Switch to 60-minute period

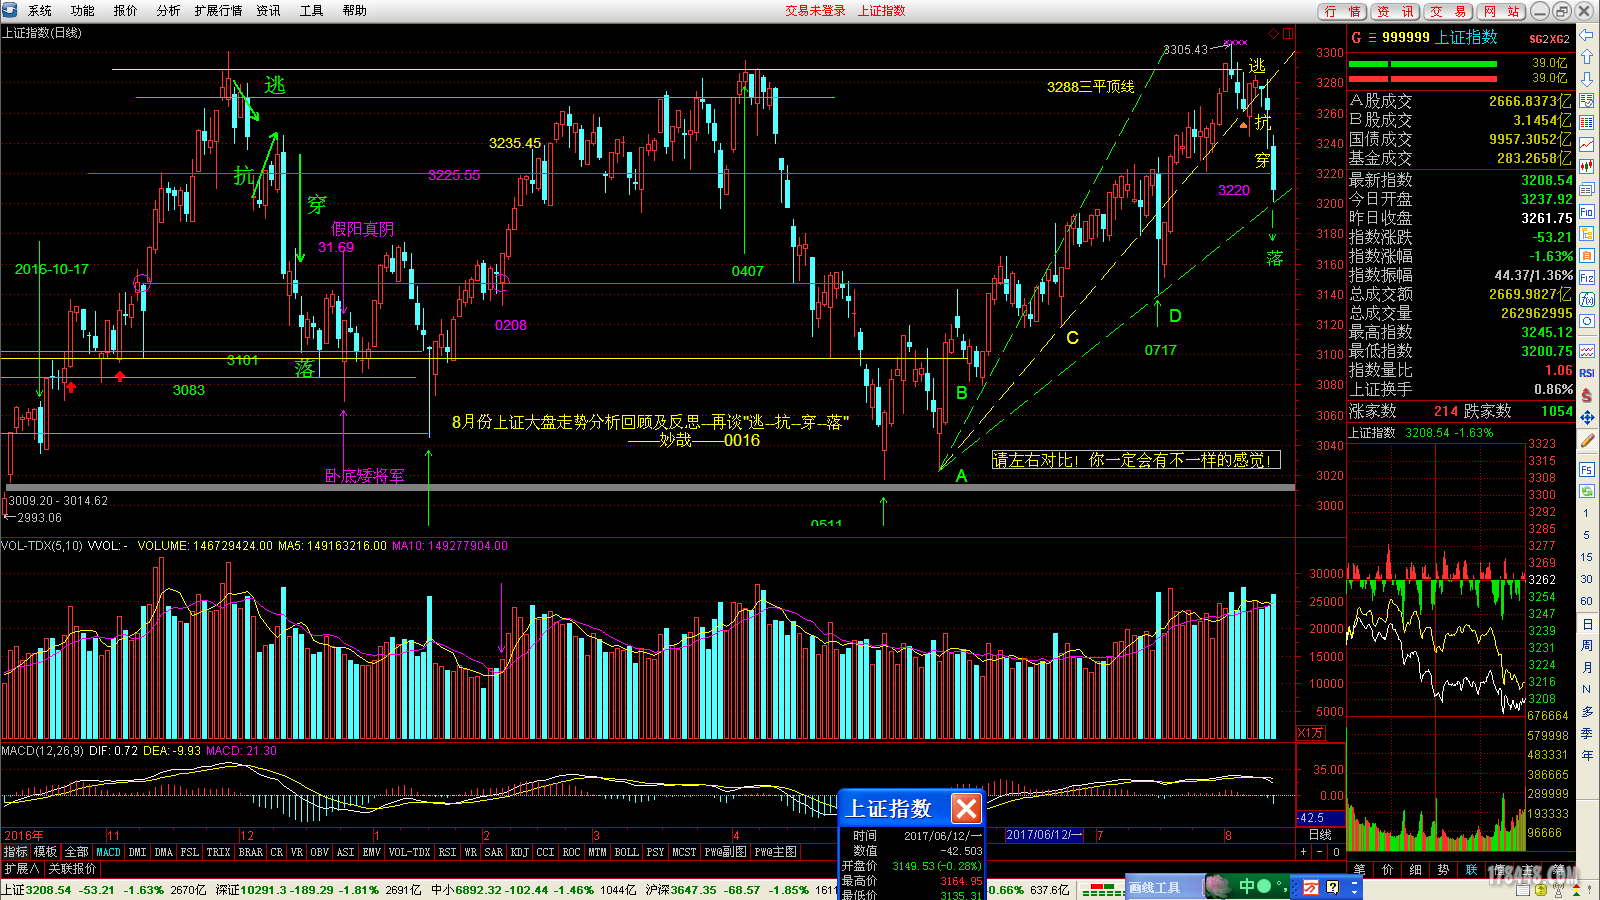coord(1586,601)
